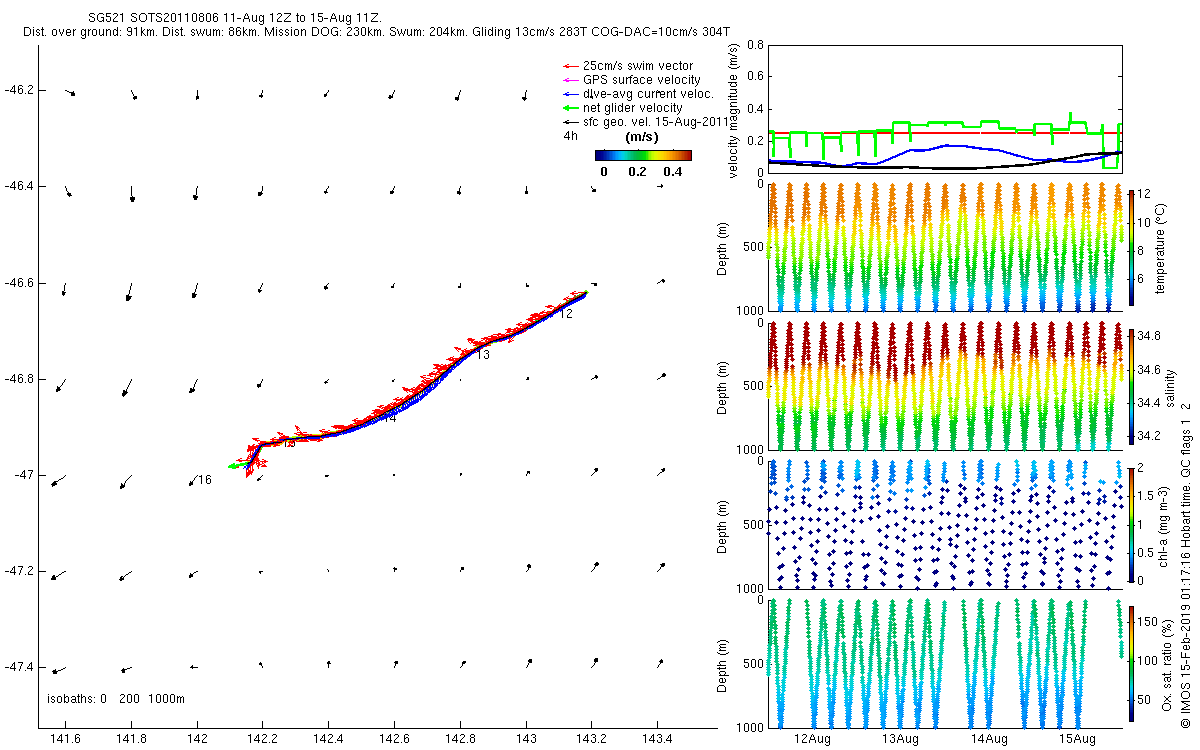The height and width of the screenshot is (750, 1200).
Task: Click the 'isobaths: 0 200 1000m' label
Action: (x=116, y=699)
